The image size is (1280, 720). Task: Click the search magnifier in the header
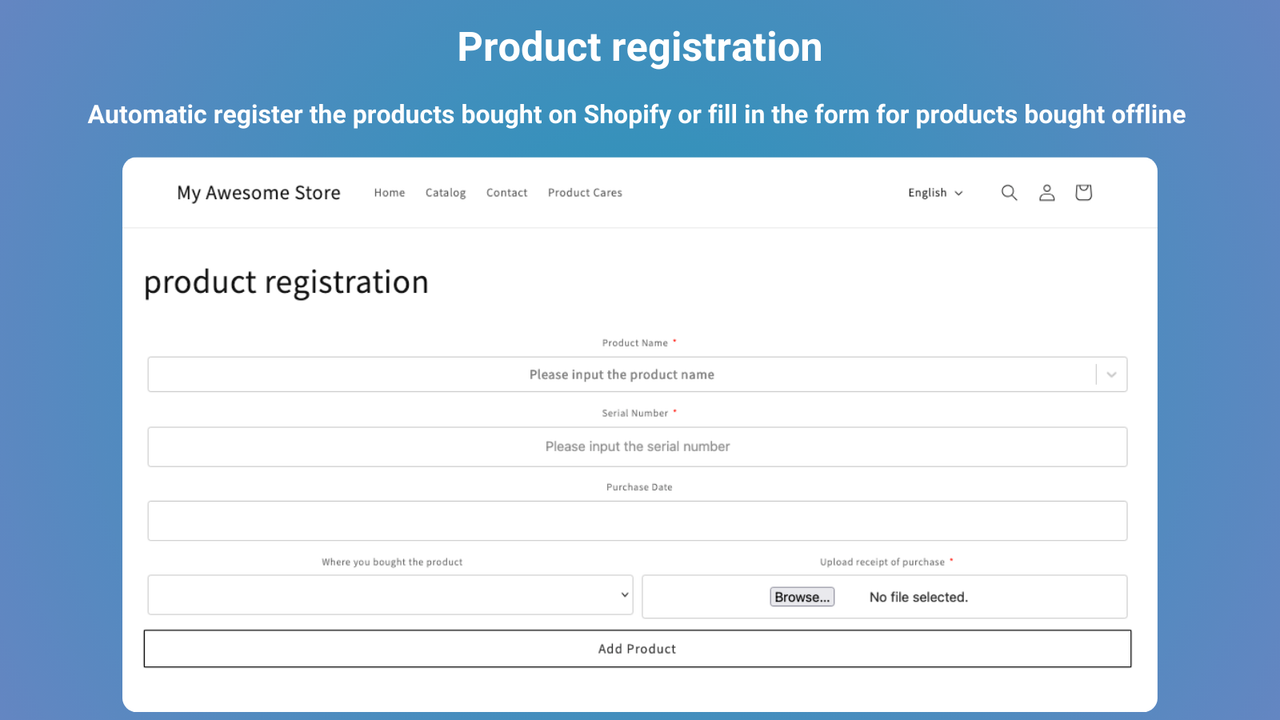[1009, 192]
